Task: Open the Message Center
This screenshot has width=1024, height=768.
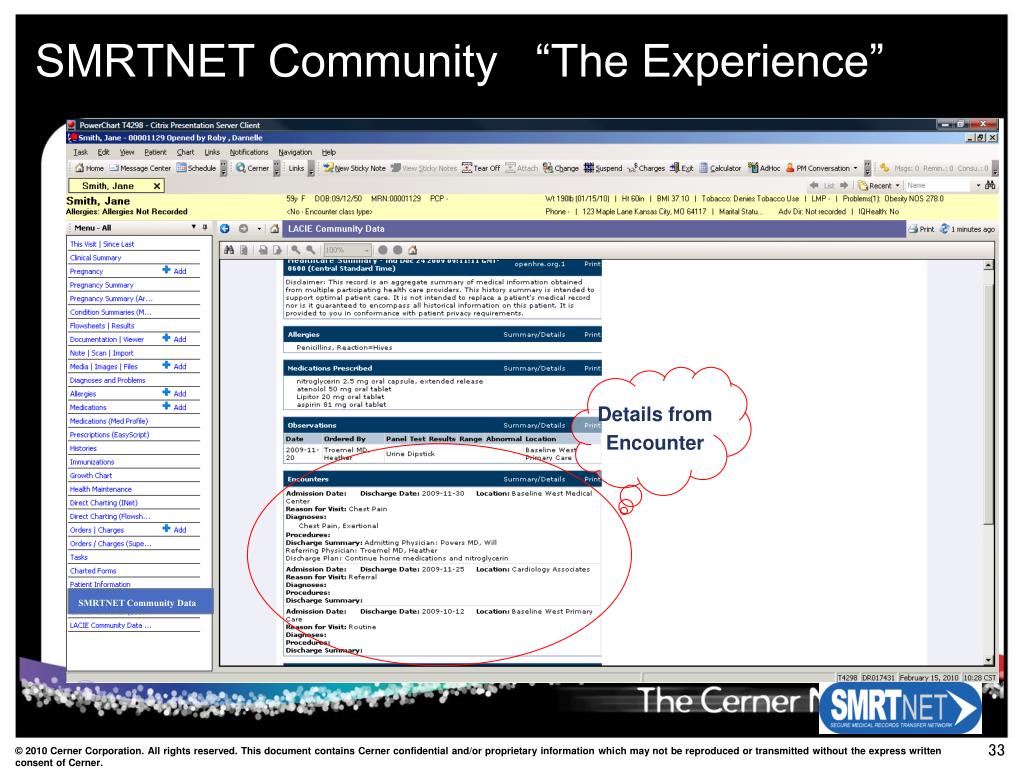Action: click(140, 168)
